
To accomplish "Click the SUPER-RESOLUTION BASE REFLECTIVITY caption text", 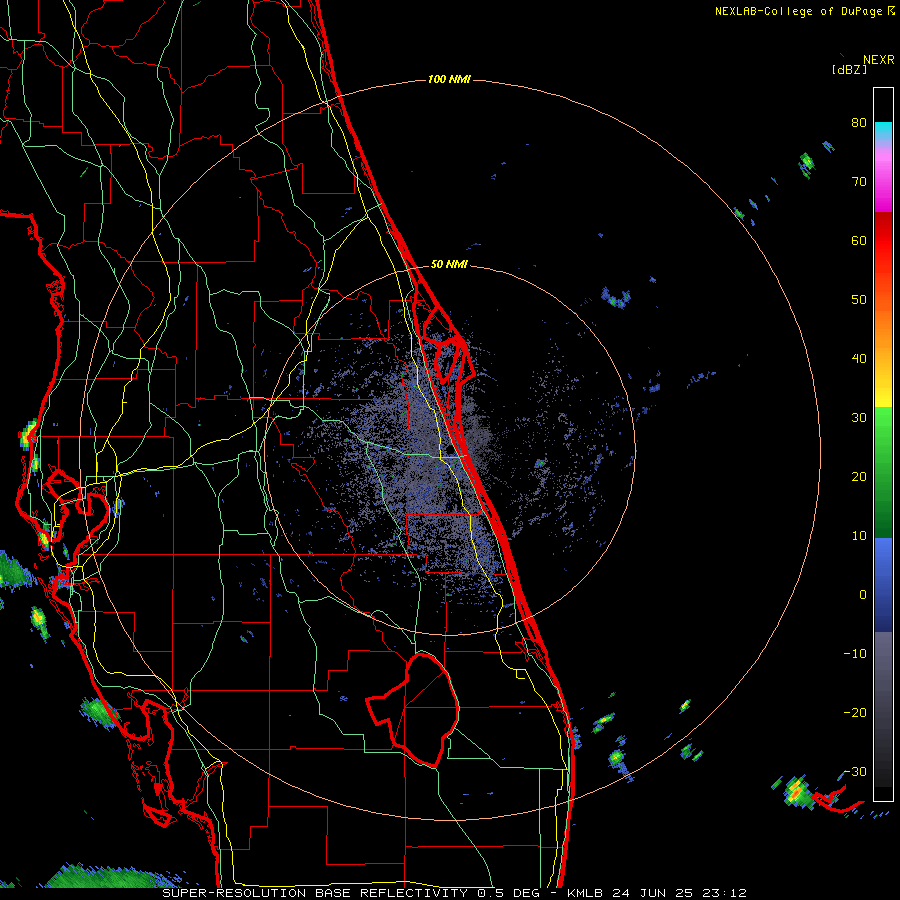I will pos(315,893).
